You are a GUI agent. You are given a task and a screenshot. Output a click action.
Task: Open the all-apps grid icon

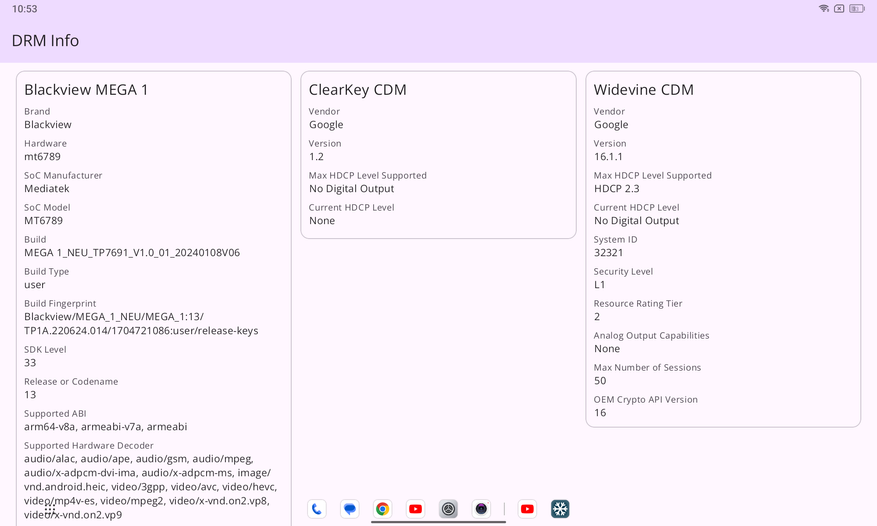click(50, 511)
